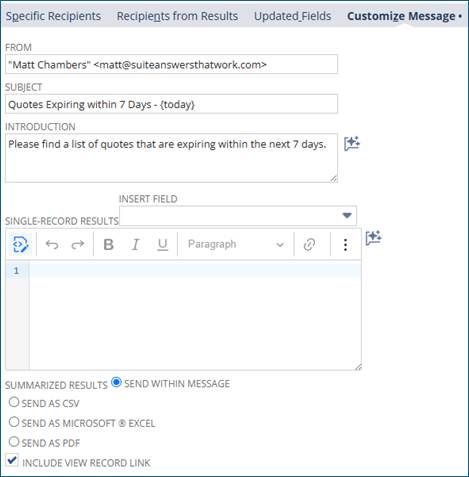Select Send Within Message radio option
The height and width of the screenshot is (477, 469).
point(116,382)
